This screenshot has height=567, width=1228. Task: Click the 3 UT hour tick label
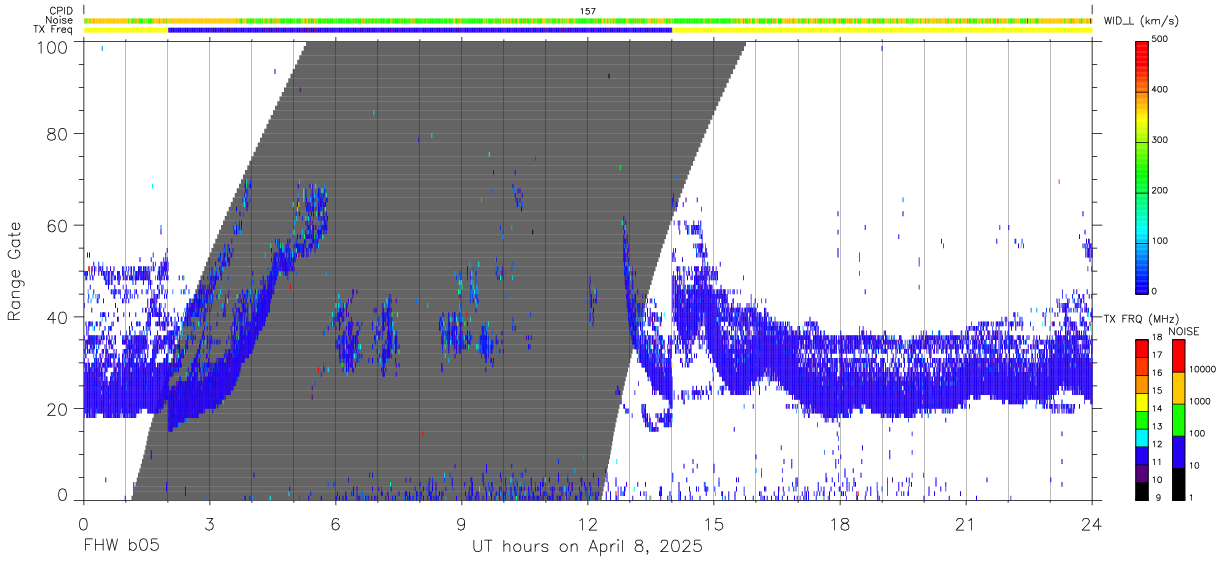point(209,523)
